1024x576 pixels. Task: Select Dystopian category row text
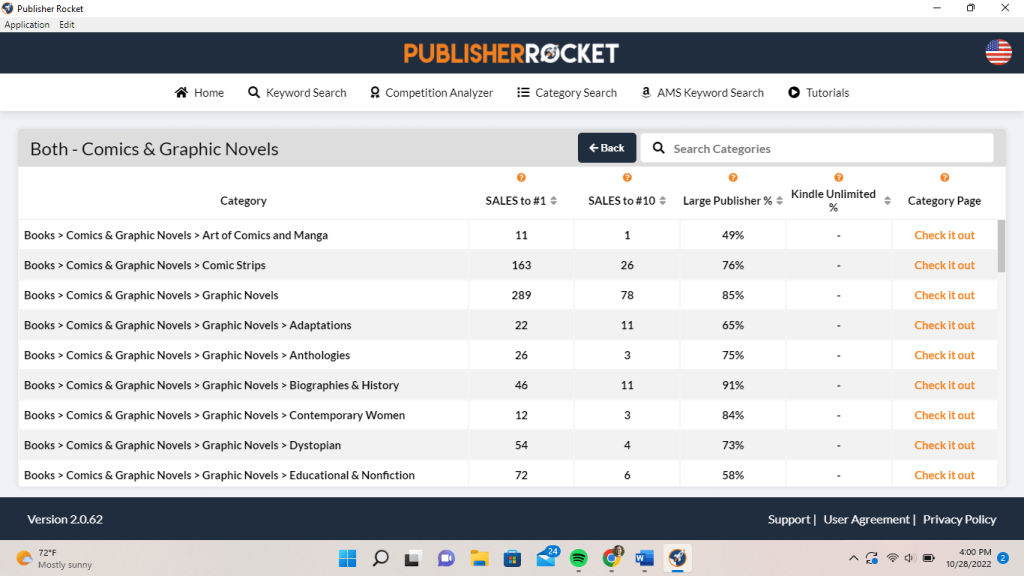tap(182, 445)
